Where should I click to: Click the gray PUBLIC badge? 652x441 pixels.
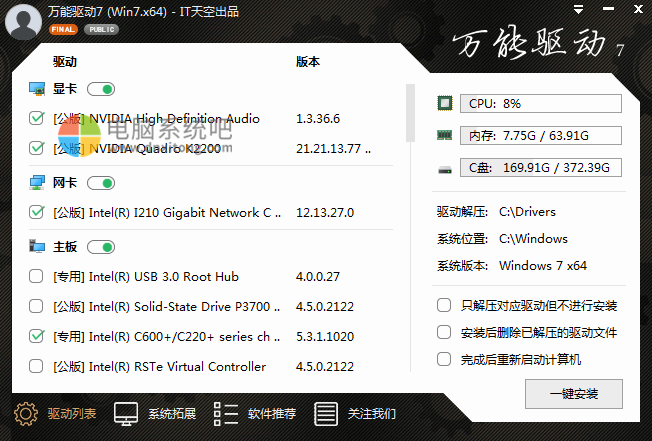pos(101,30)
